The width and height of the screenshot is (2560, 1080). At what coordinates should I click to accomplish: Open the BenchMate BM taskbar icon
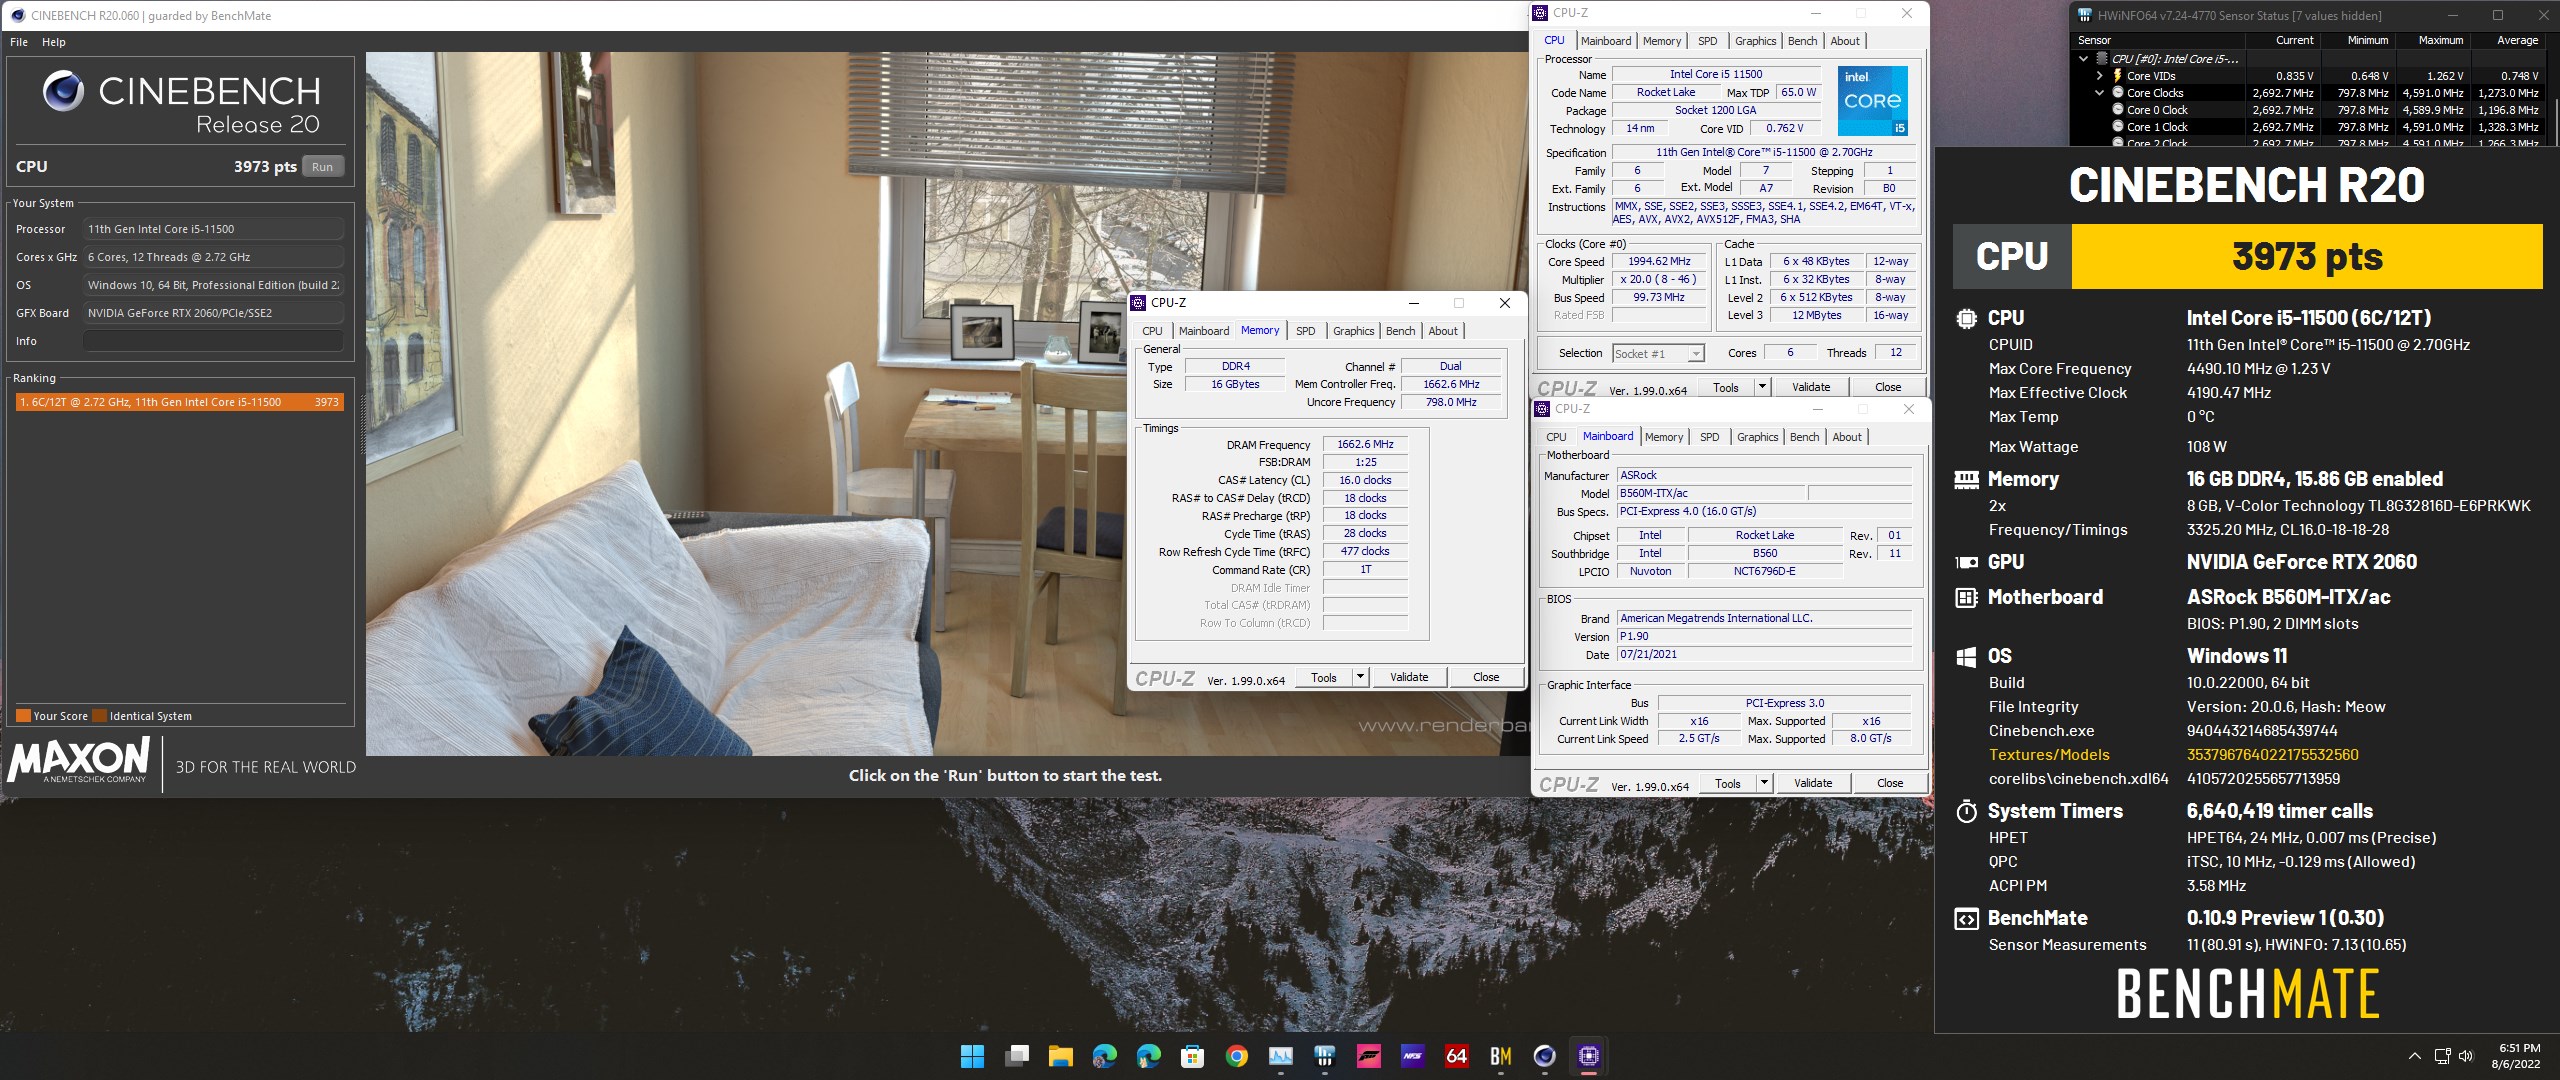[1500, 1056]
